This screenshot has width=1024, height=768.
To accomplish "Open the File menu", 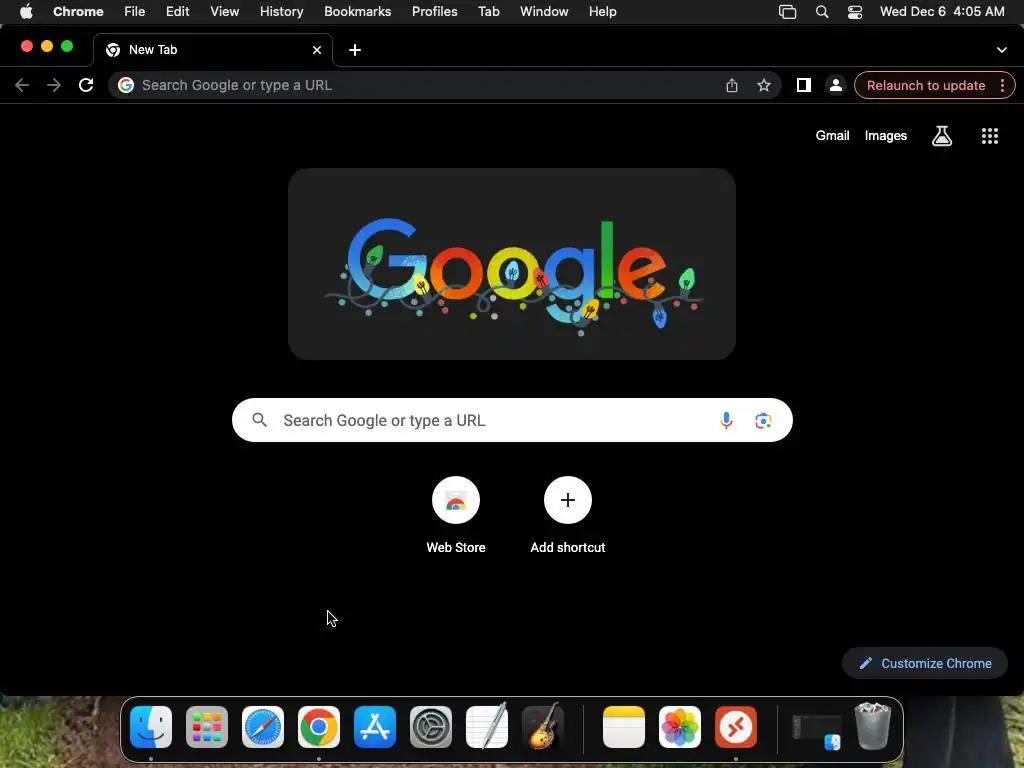I will pyautogui.click(x=135, y=12).
